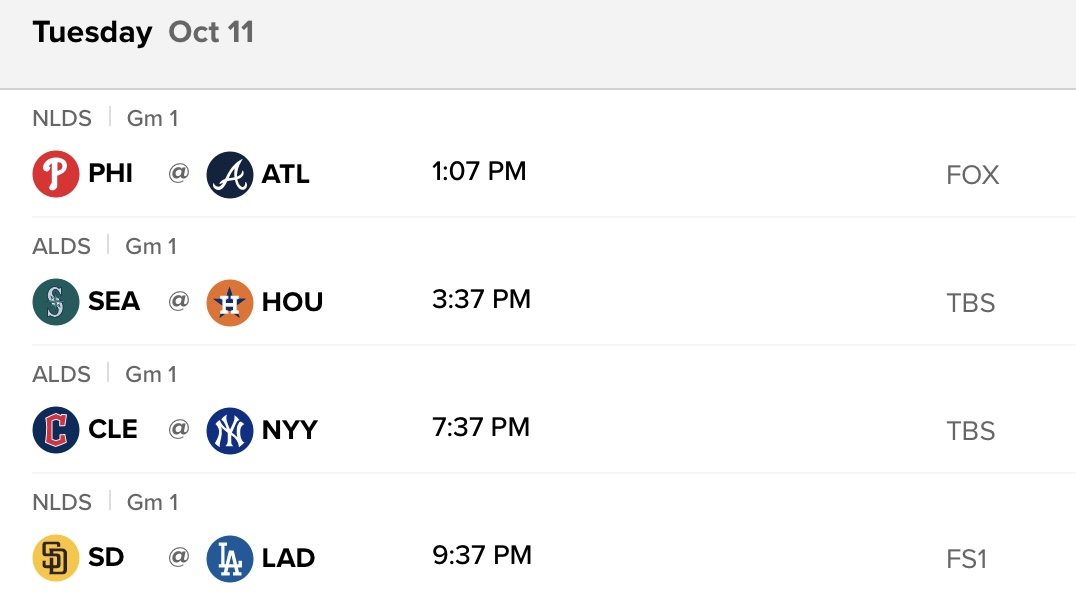
Task: Click the NYY team name
Action: point(290,430)
